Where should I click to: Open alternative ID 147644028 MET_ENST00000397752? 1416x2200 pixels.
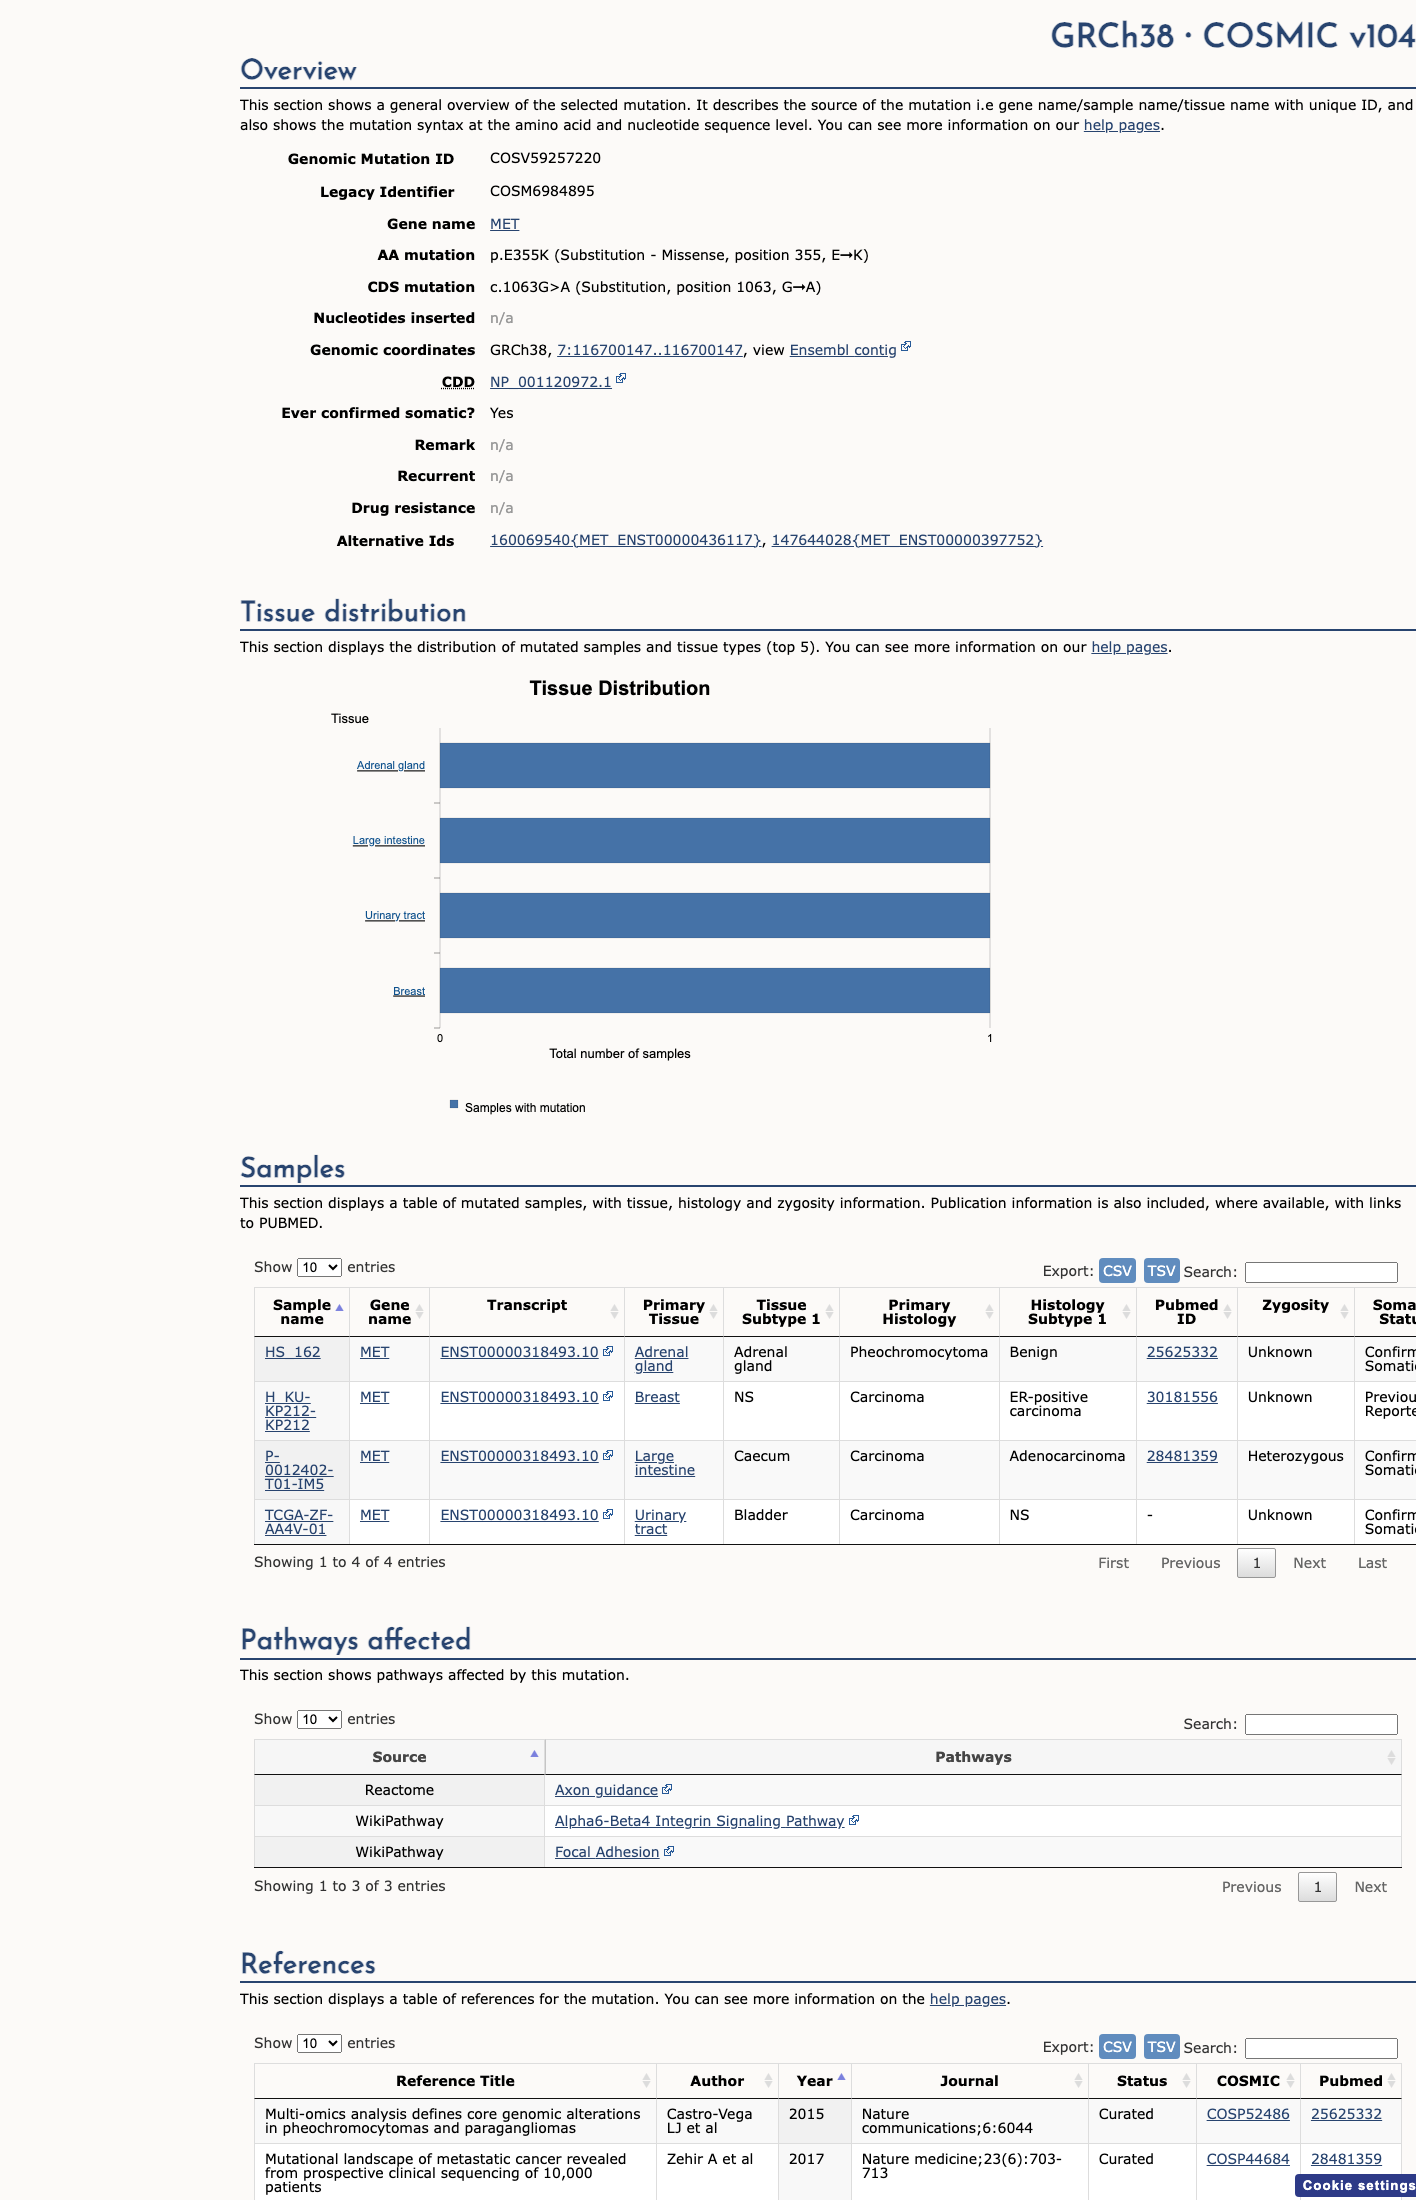pyautogui.click(x=907, y=540)
